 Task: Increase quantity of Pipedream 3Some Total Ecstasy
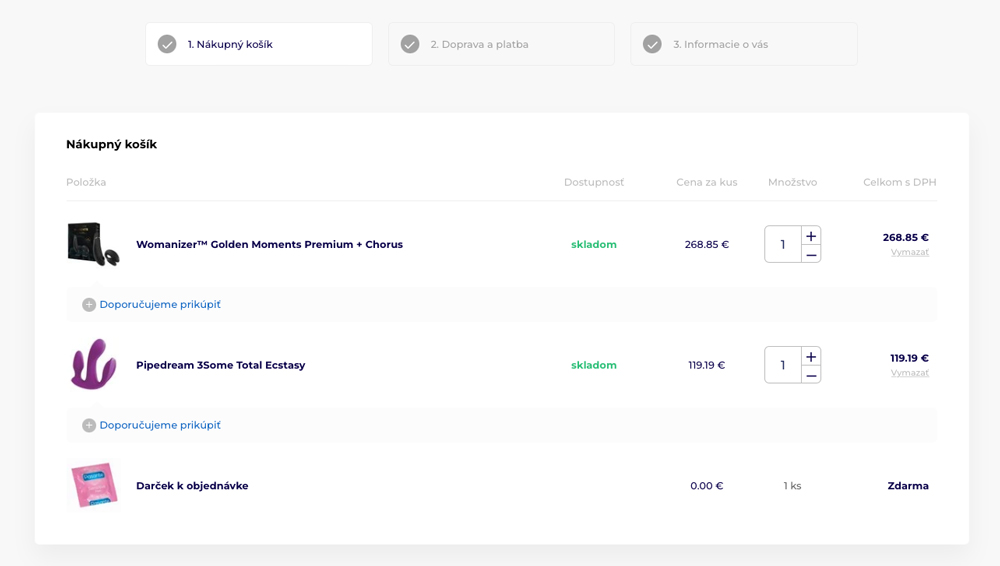[x=811, y=356]
